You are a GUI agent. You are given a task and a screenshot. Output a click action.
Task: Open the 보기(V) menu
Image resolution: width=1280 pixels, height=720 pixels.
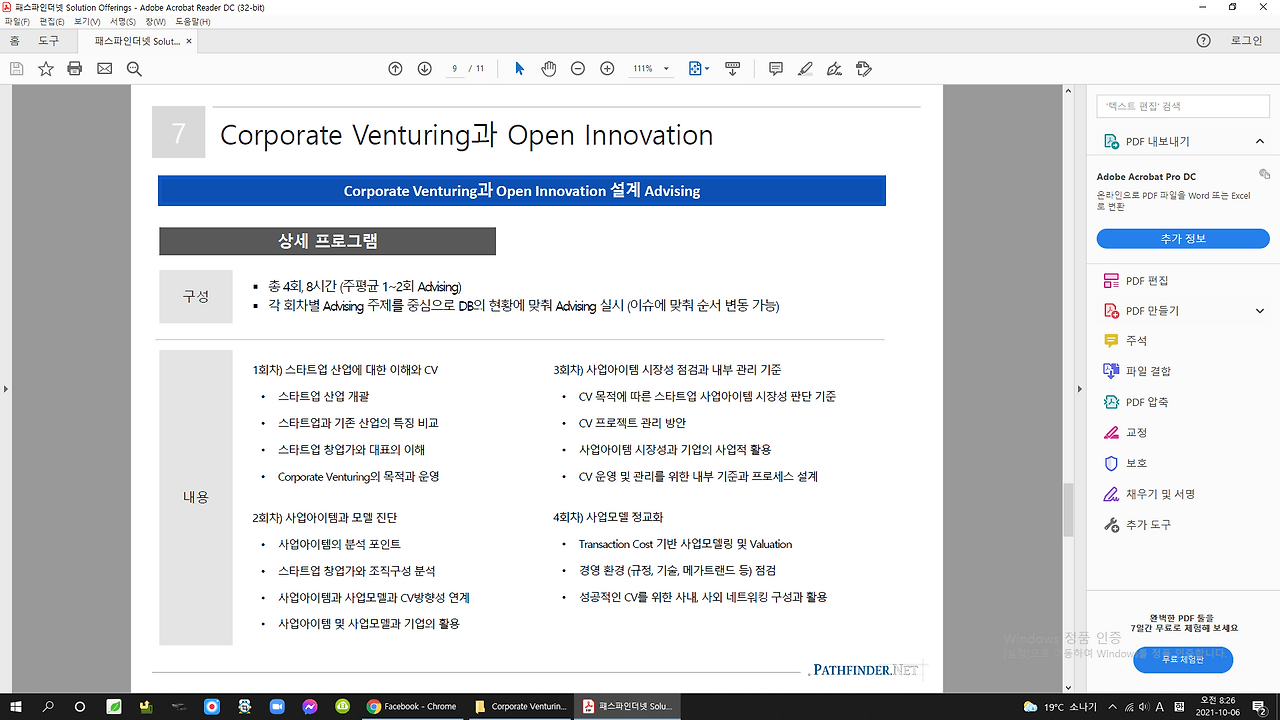pos(88,21)
